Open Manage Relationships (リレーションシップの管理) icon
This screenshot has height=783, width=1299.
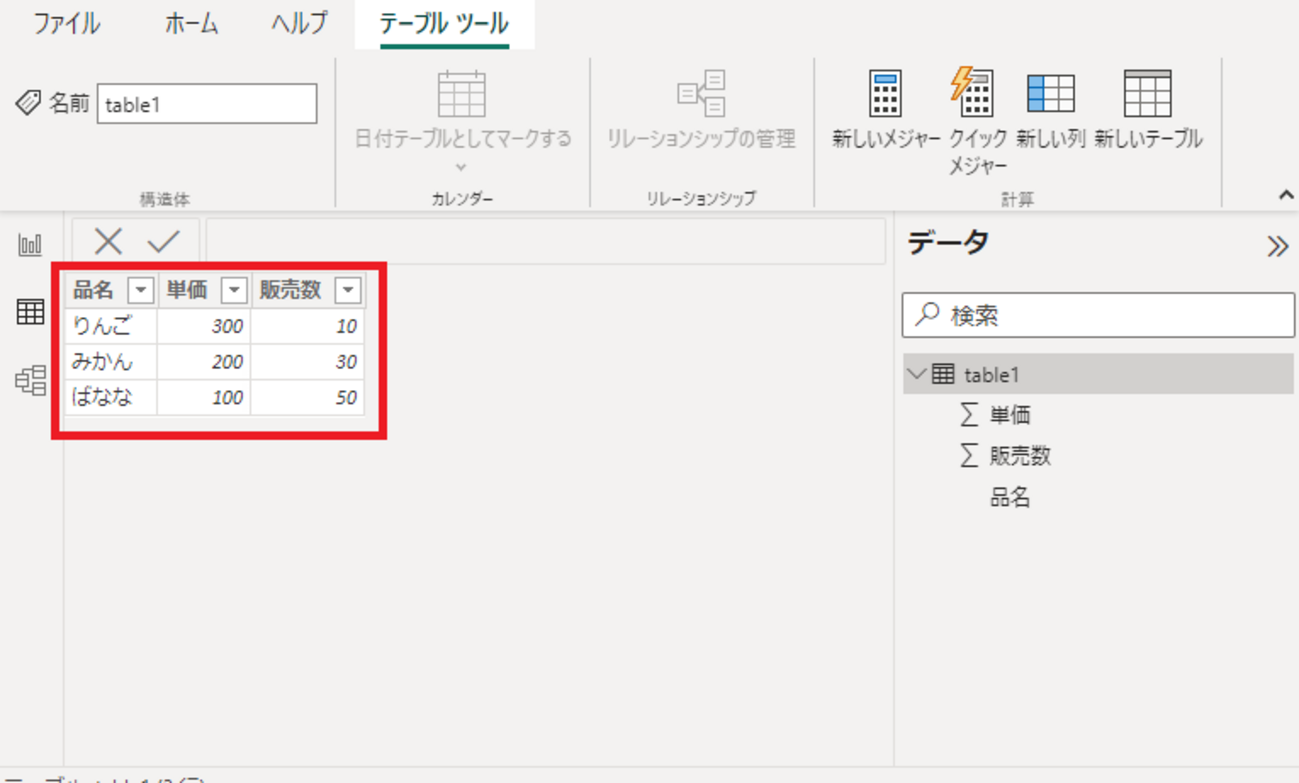pyautogui.click(x=701, y=94)
